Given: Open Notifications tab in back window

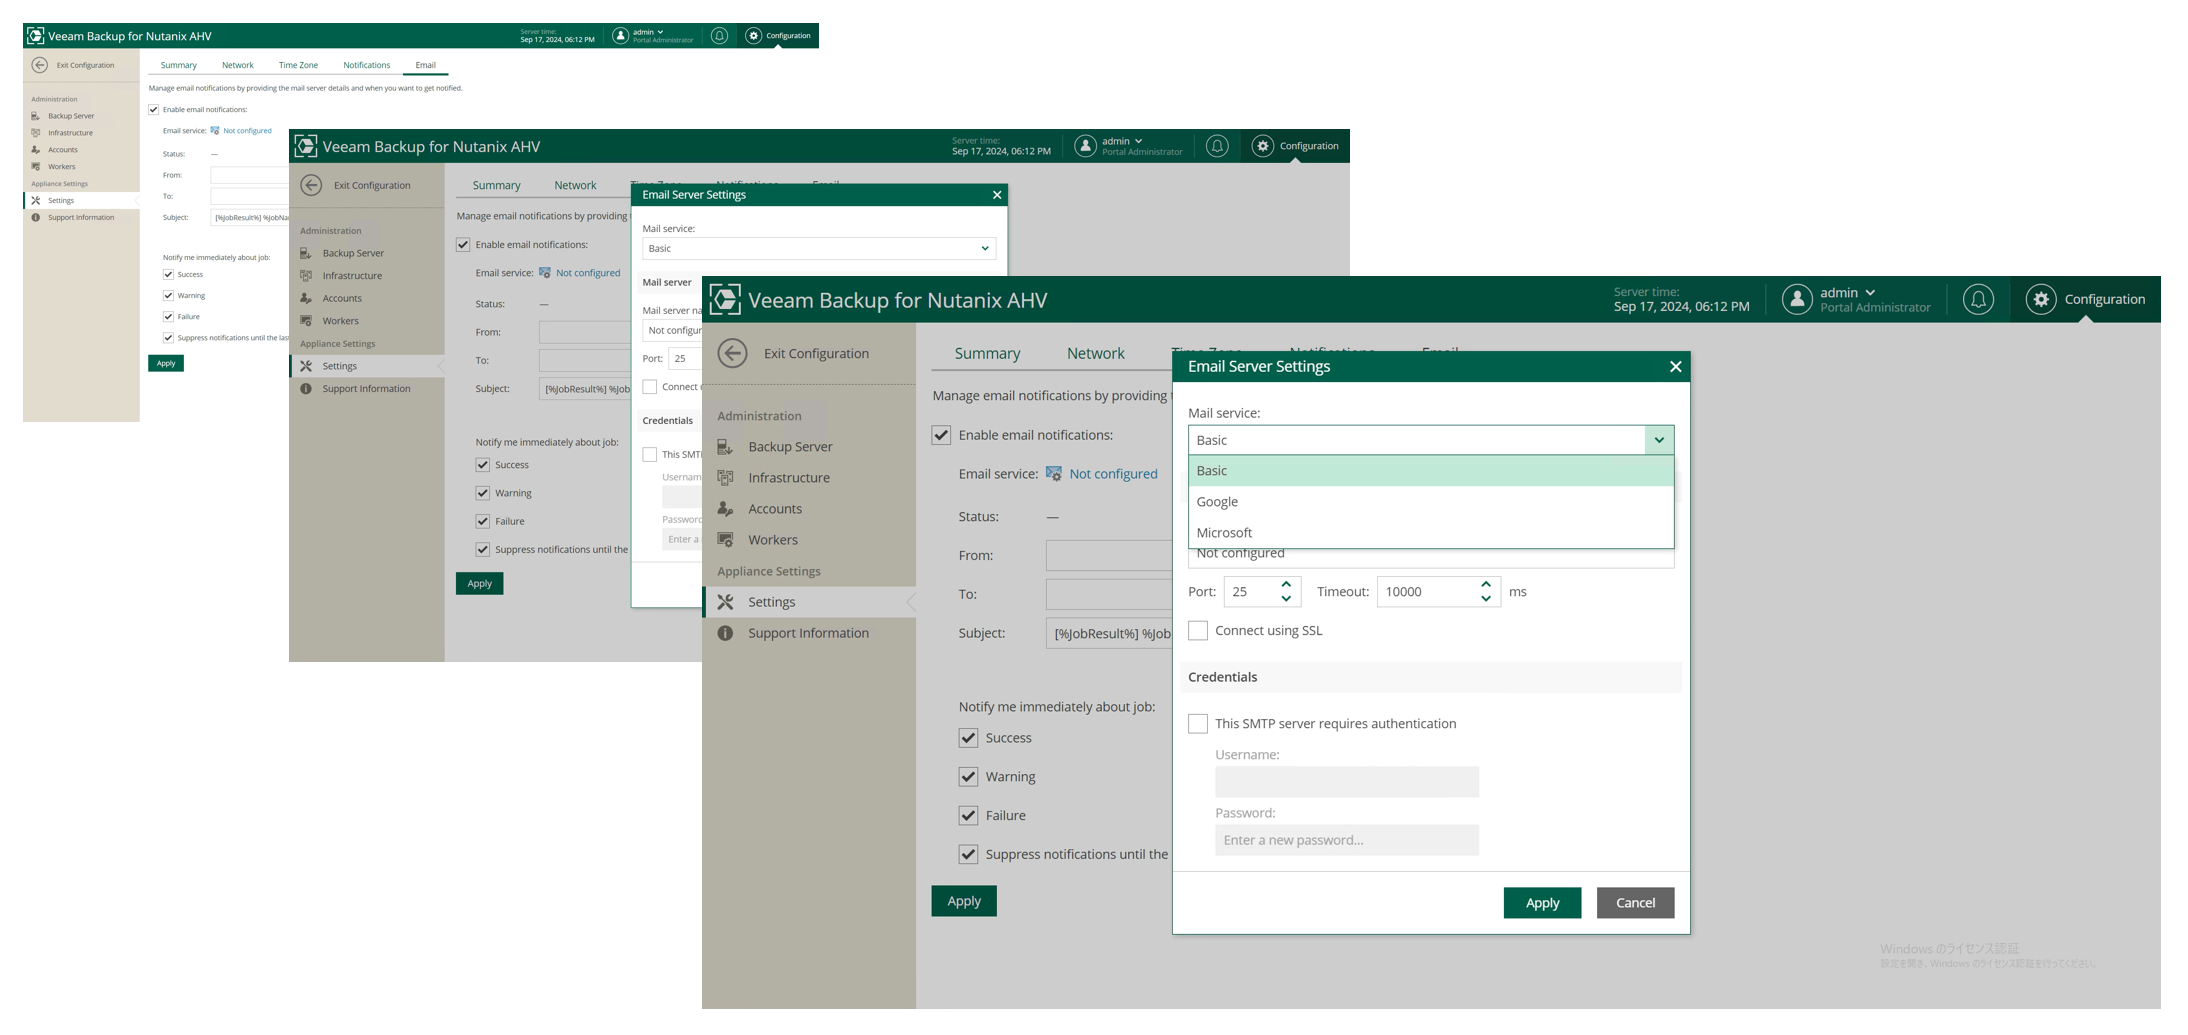Looking at the screenshot, I should 367,65.
